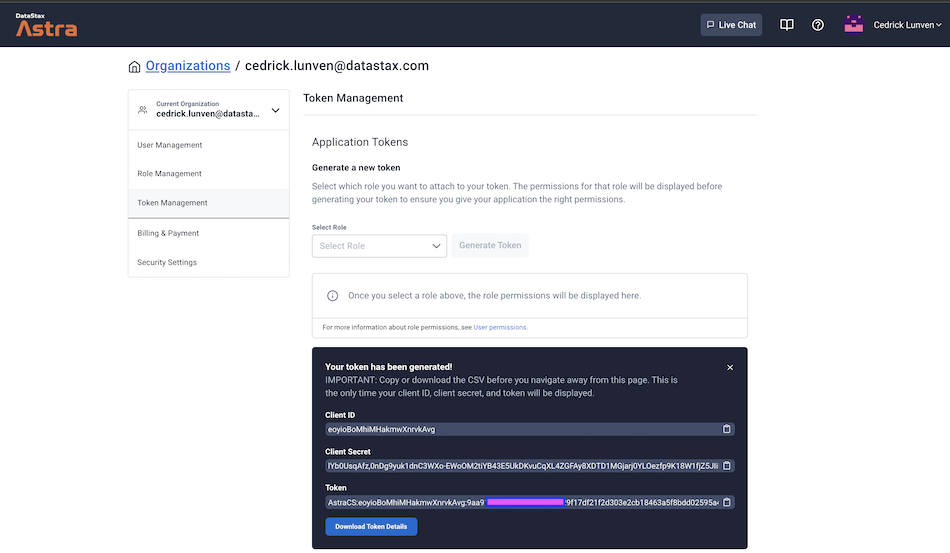Click cedrick.lunven@datastax.com breadcrumb text
The height and width of the screenshot is (553, 950).
point(337,66)
